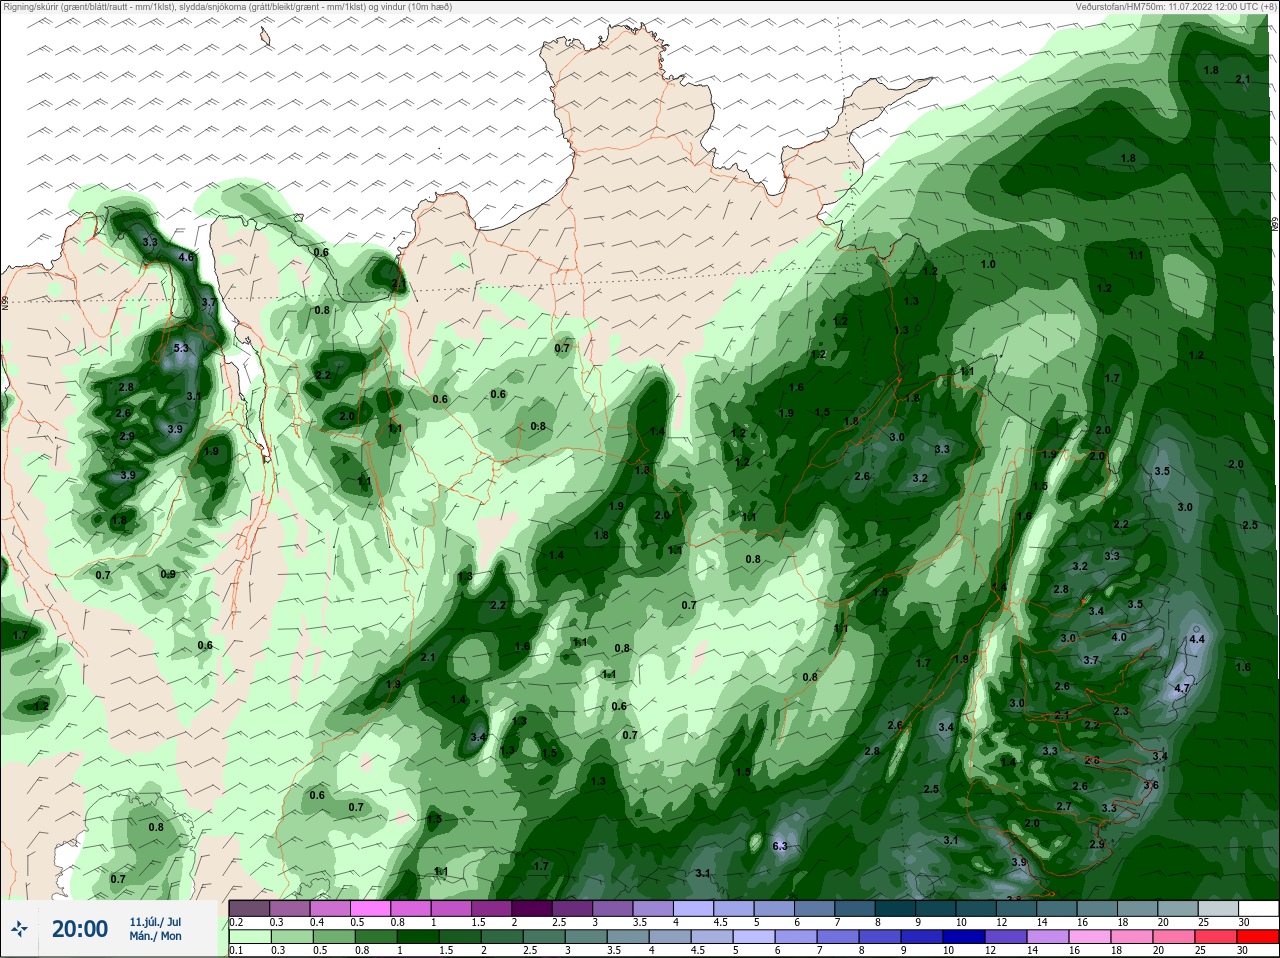Click the 5.3 precipitation value on the map

point(181,348)
